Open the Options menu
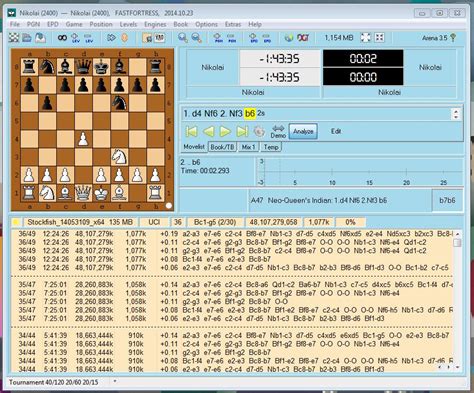This screenshot has width=474, height=393. (206, 24)
